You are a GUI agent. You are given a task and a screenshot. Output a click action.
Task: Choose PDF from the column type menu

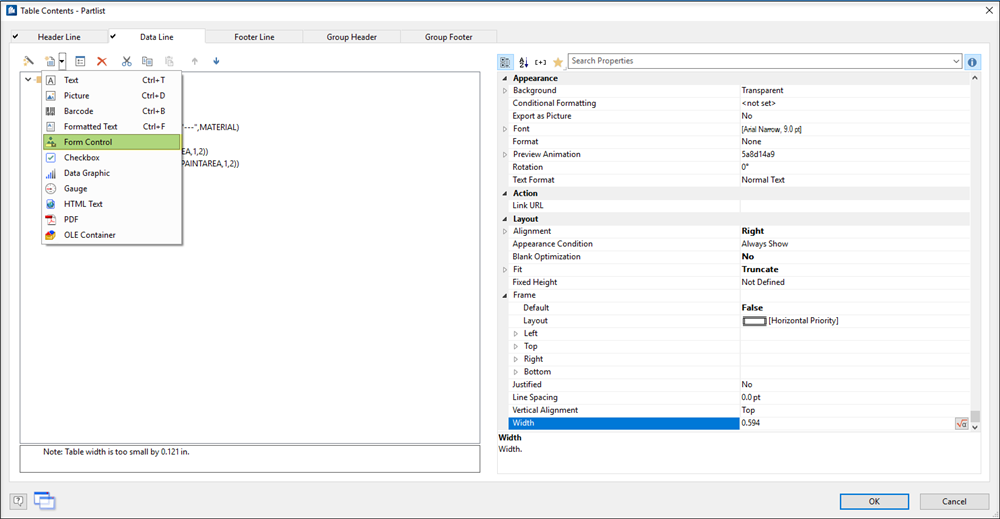click(112, 219)
